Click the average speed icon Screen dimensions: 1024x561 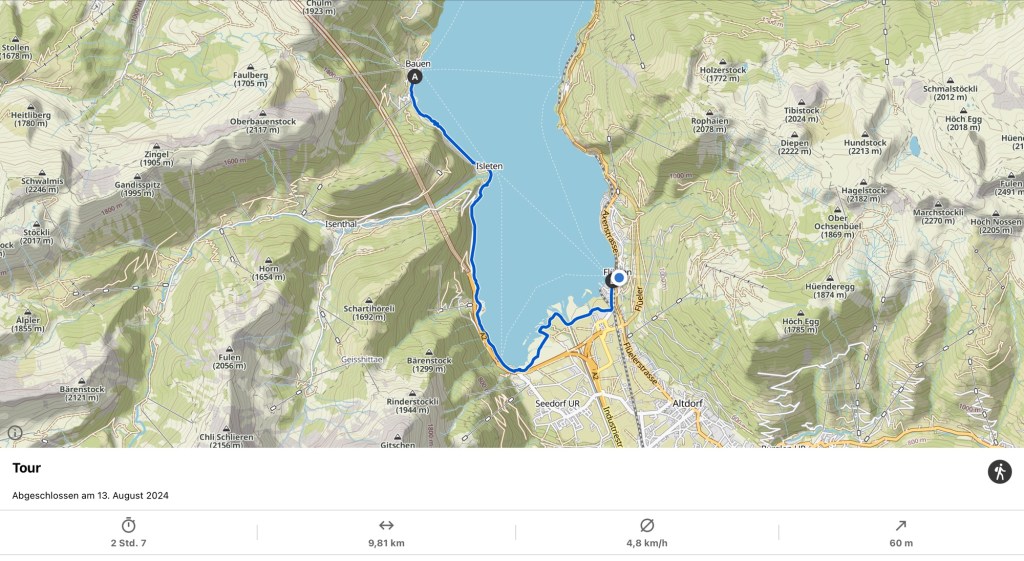point(647,525)
